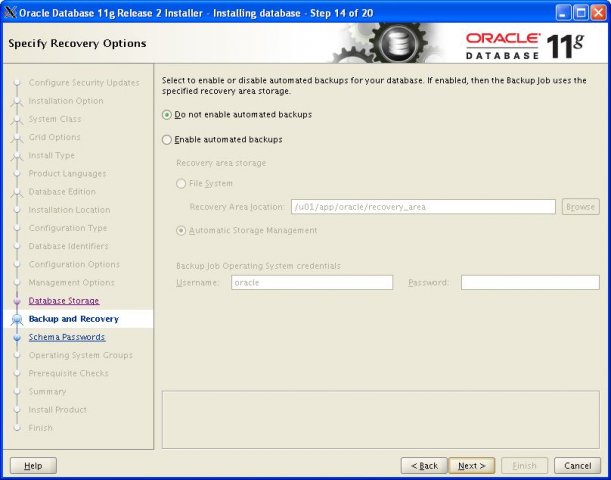This screenshot has height=480, width=611.
Task: Click Schema Passwords step bullet icon
Action: (17, 337)
